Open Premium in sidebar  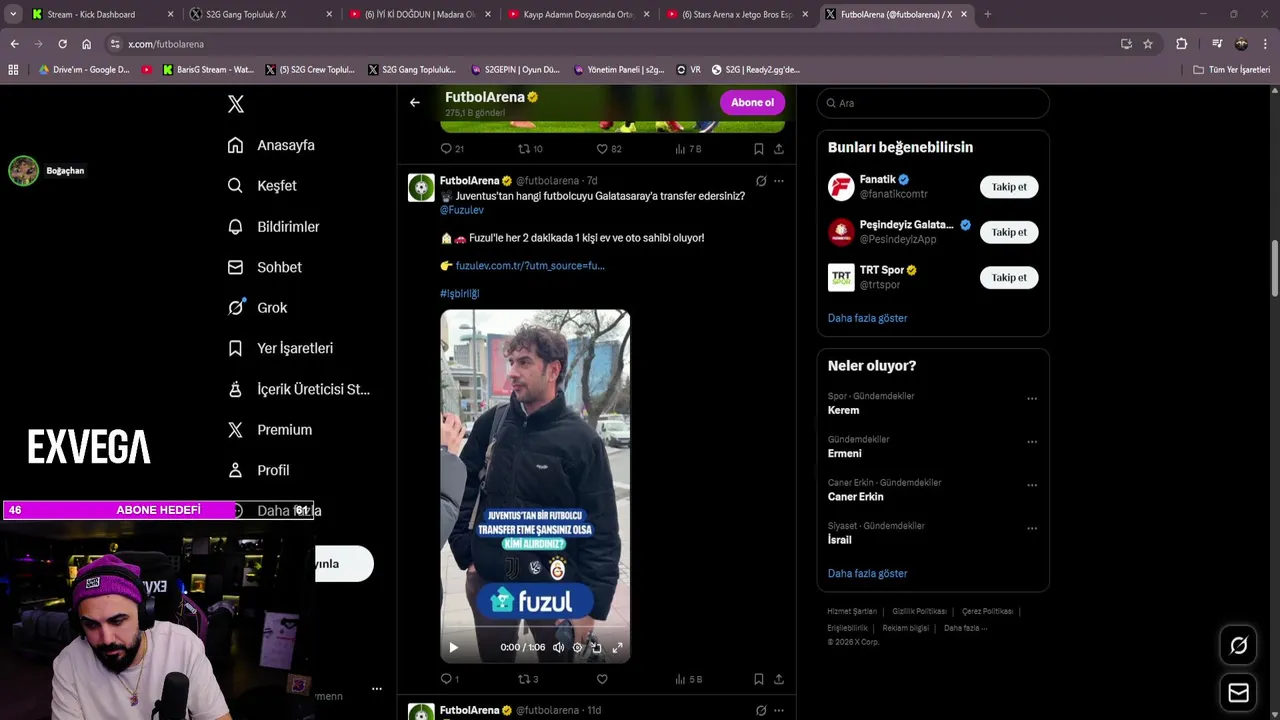pos(270,430)
